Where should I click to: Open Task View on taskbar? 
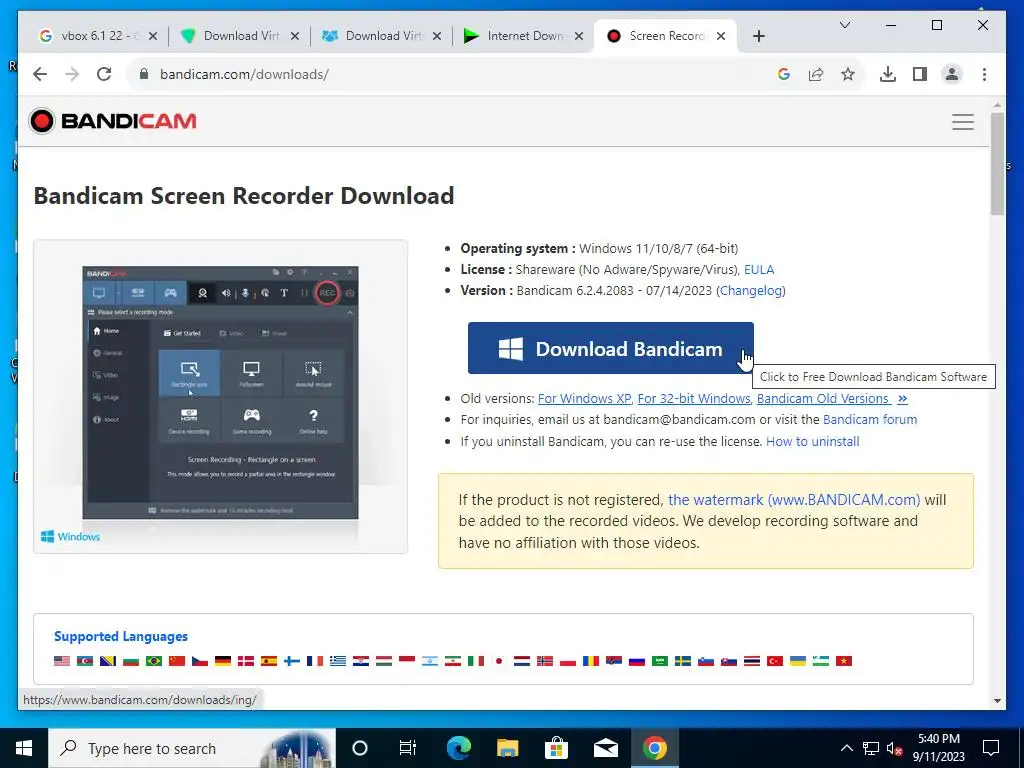(408, 748)
